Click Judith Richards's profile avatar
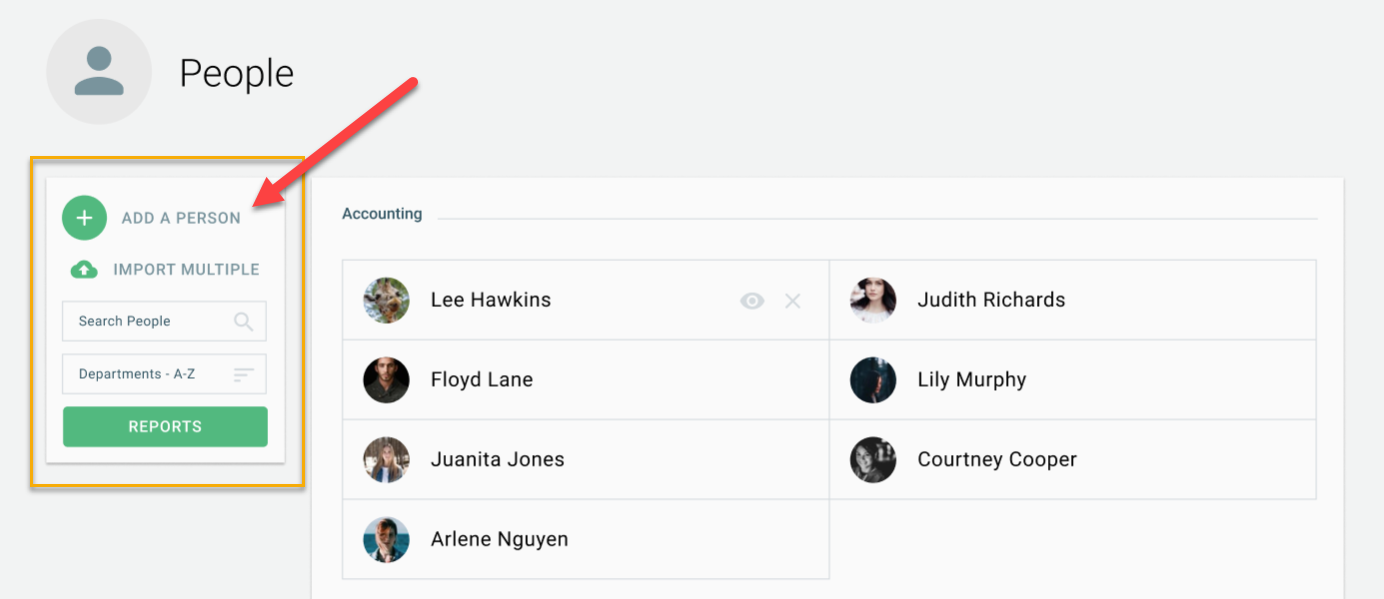The image size is (1384, 599). coord(872,299)
